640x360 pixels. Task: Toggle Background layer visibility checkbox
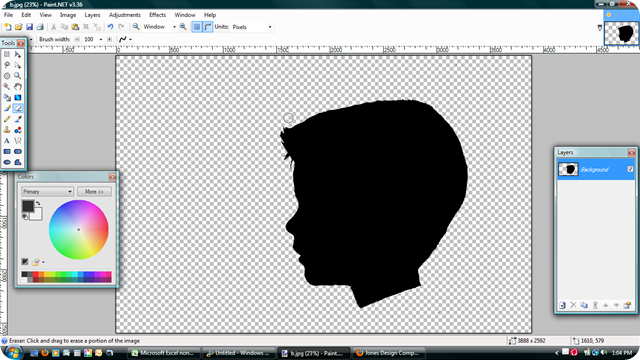(x=630, y=169)
